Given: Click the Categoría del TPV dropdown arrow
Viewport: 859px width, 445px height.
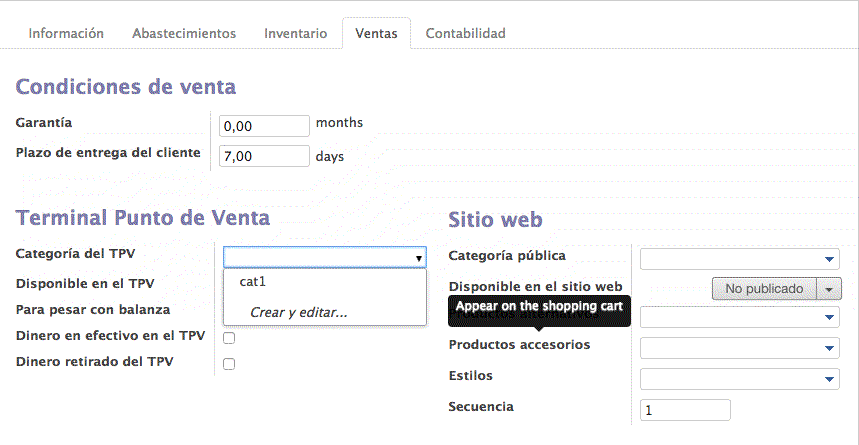Looking at the screenshot, I should click(x=419, y=258).
